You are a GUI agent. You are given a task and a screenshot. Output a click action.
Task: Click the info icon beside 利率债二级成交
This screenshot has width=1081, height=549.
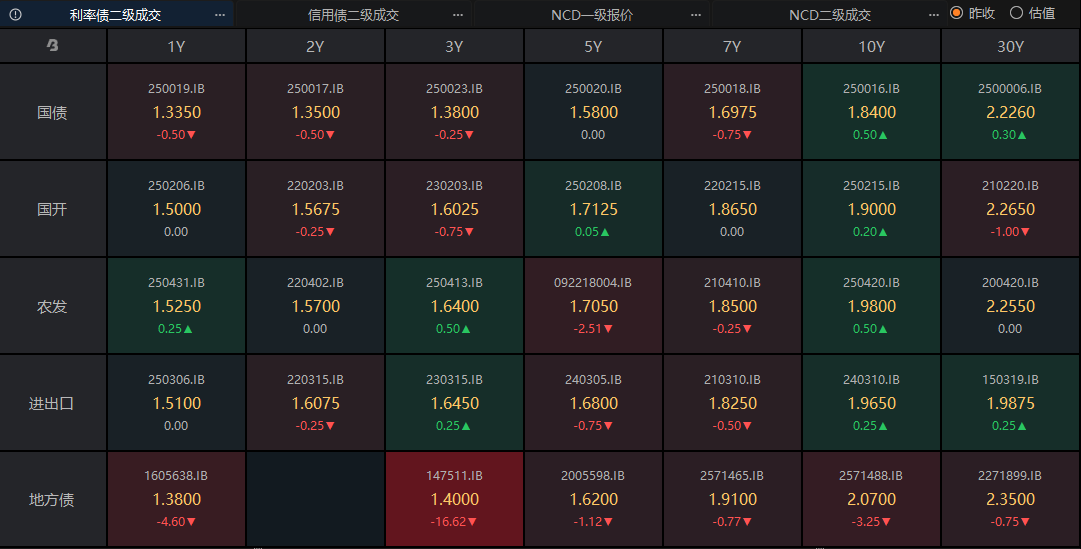(x=16, y=15)
